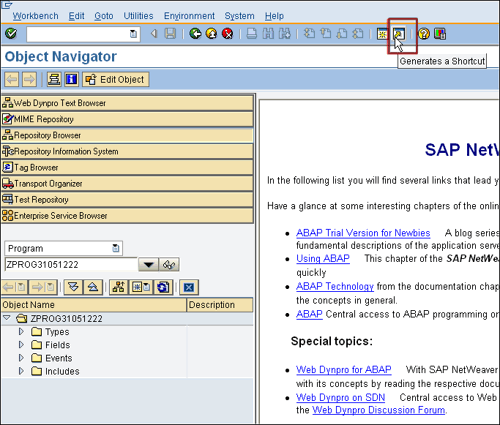
Task: Click the Edit Object button
Action: 116,79
